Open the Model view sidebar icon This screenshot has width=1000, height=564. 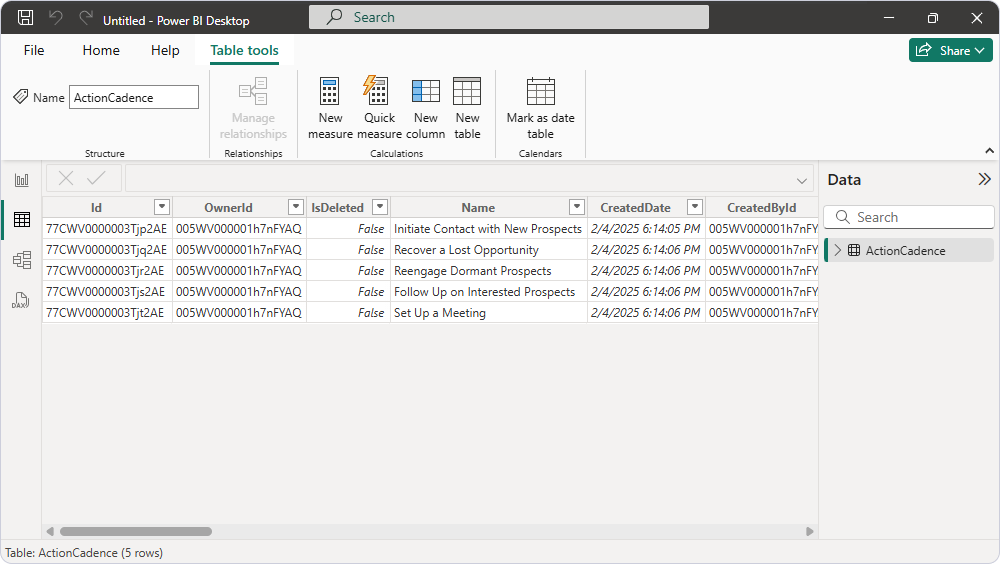(22, 260)
